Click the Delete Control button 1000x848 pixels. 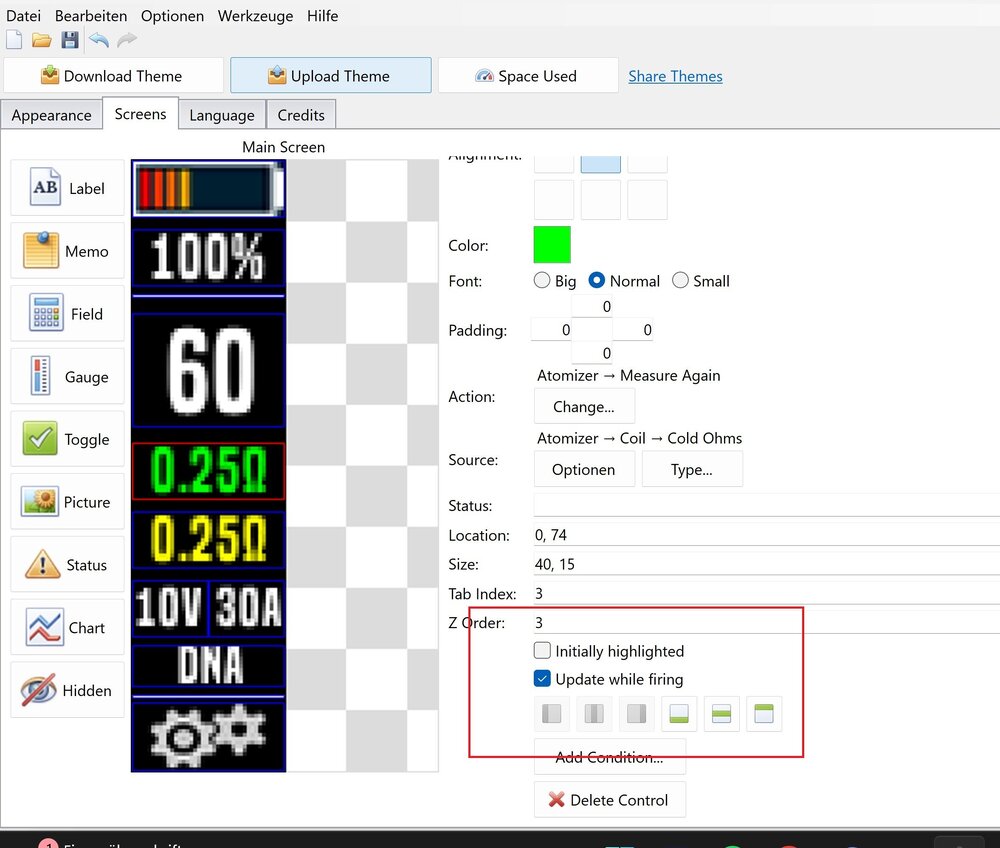609,799
